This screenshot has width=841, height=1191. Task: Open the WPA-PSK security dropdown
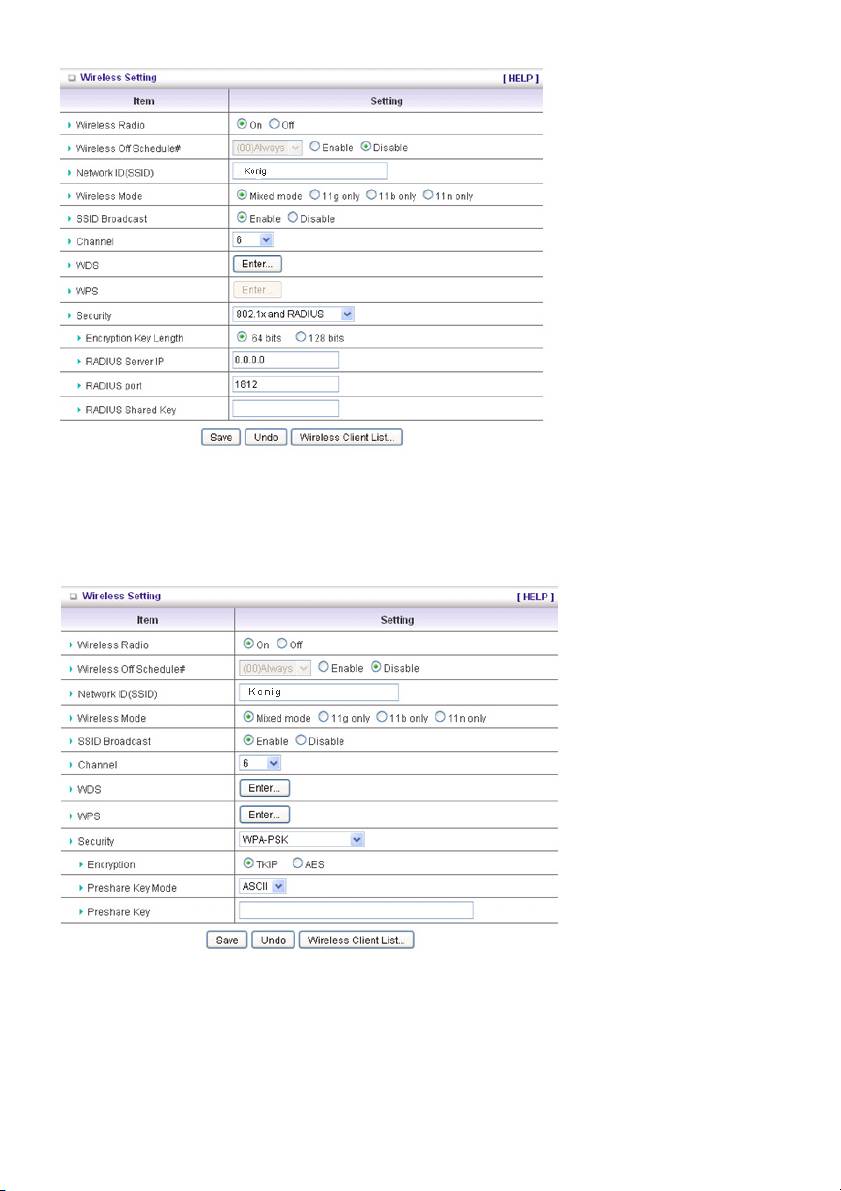[301, 839]
